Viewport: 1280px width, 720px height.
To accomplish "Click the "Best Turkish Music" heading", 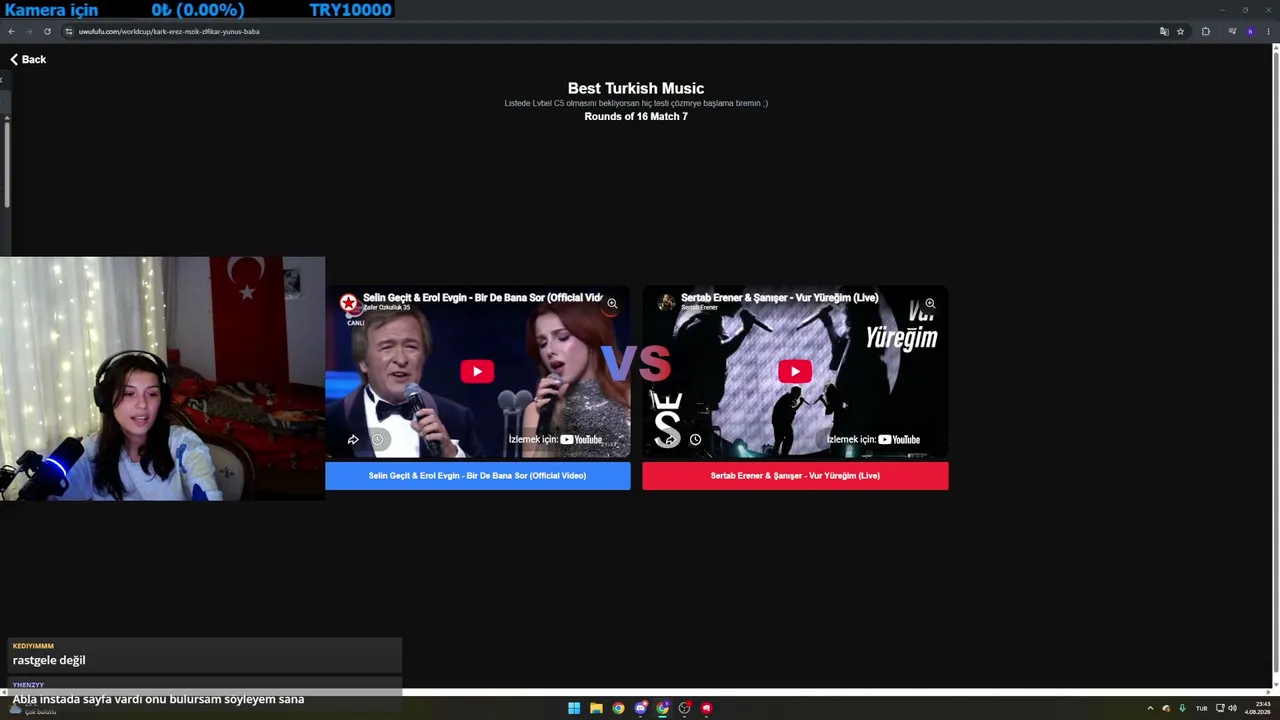I will coord(636,88).
